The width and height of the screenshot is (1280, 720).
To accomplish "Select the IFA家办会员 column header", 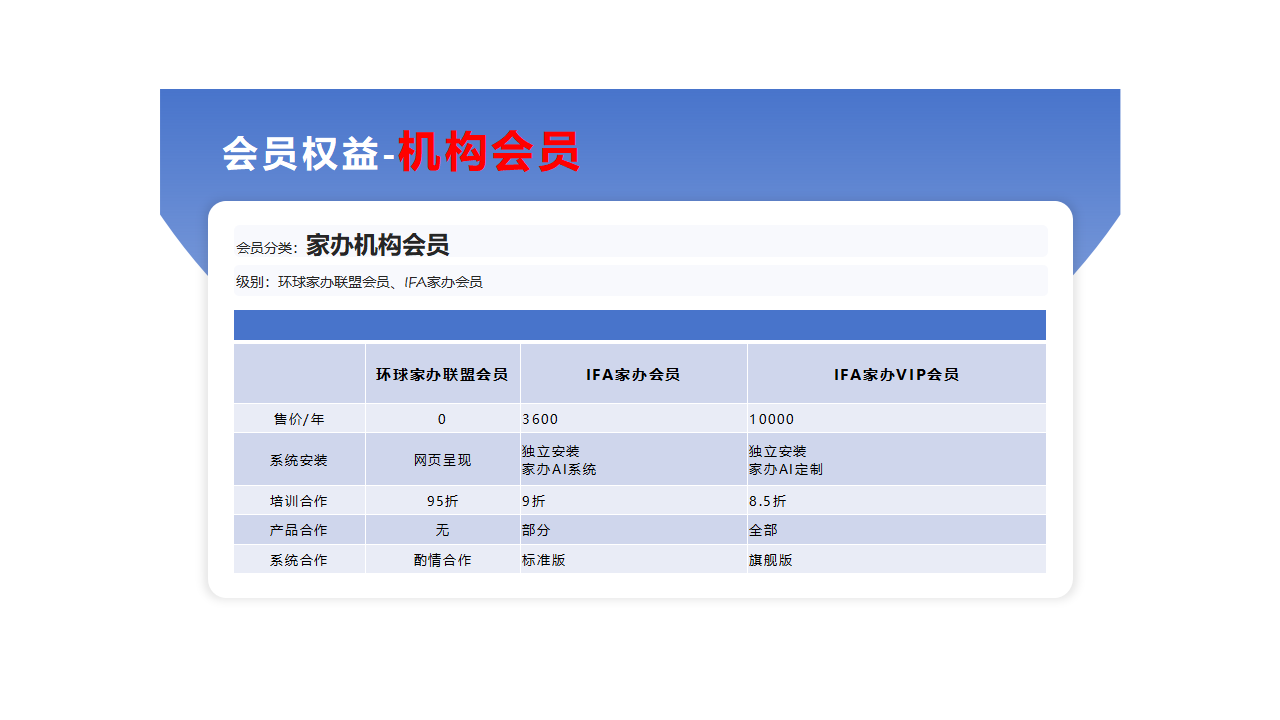I will (633, 374).
